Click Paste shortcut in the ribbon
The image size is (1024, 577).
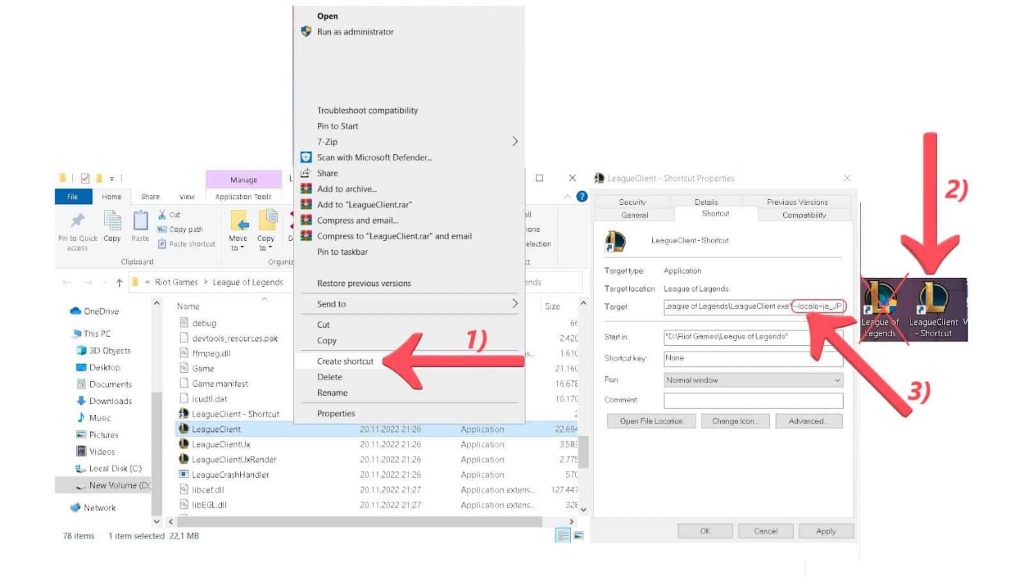tap(187, 243)
